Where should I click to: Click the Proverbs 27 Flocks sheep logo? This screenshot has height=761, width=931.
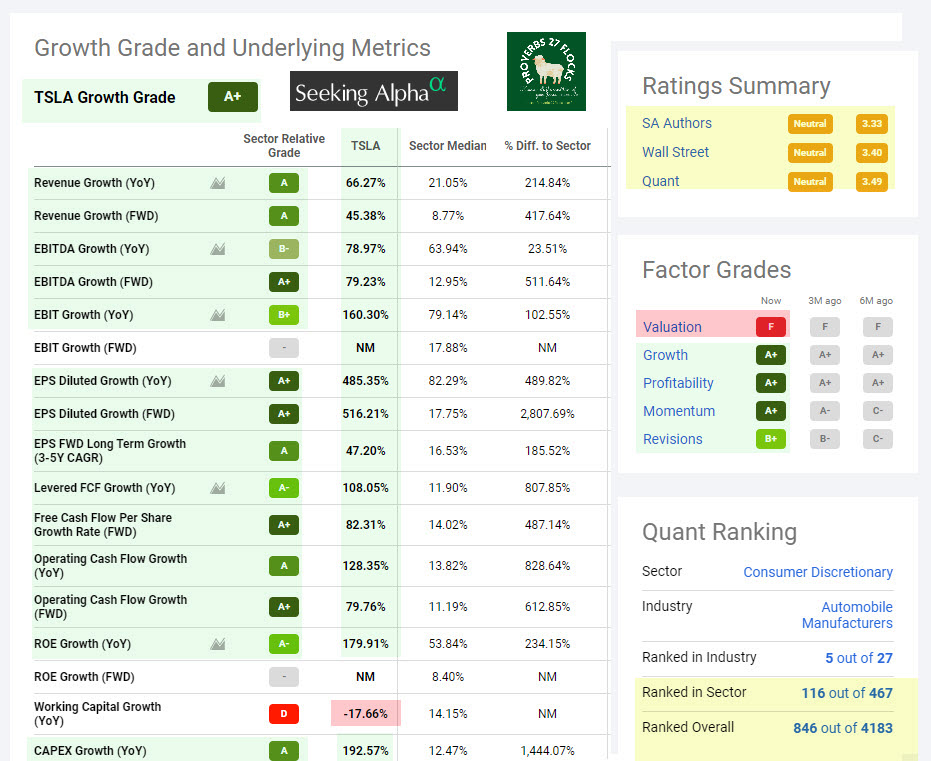(546, 71)
